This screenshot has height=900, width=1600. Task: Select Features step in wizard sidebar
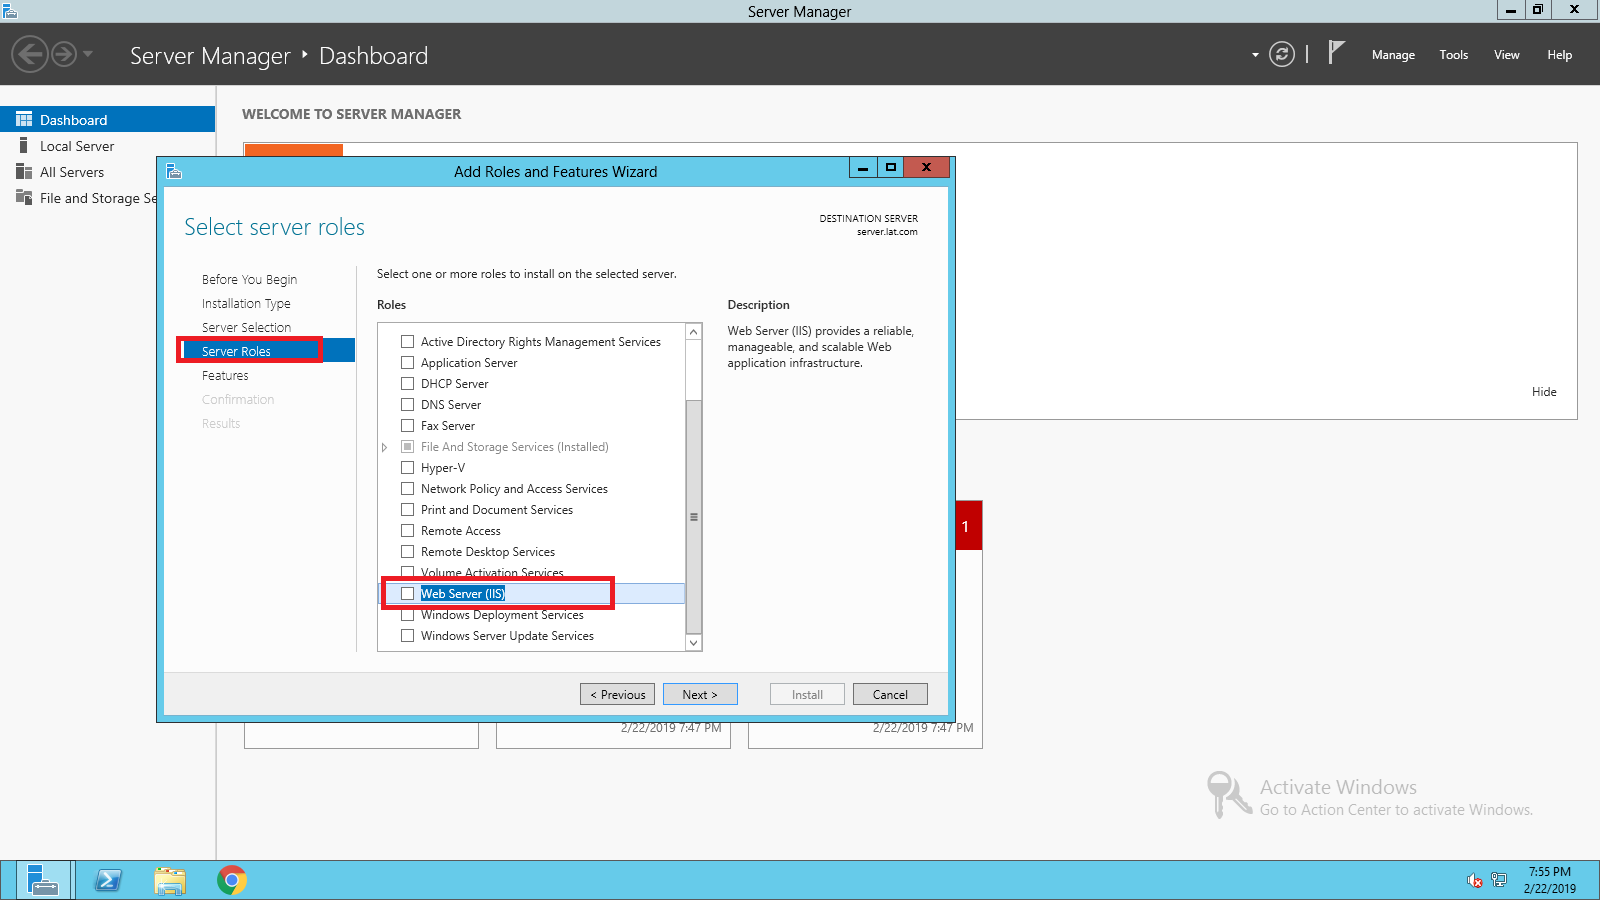click(225, 376)
